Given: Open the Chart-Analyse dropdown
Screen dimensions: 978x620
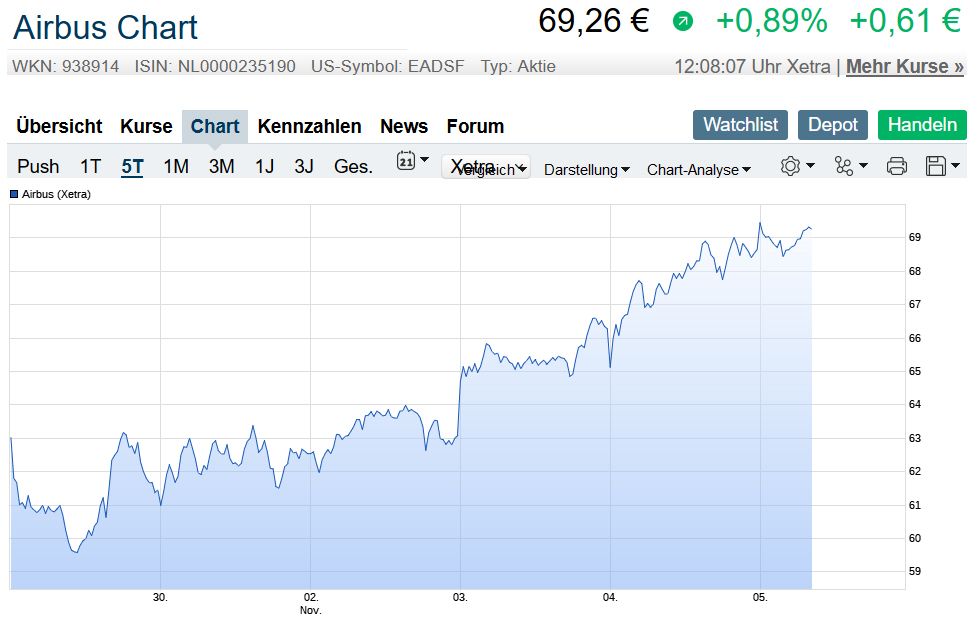Looking at the screenshot, I should tap(699, 170).
